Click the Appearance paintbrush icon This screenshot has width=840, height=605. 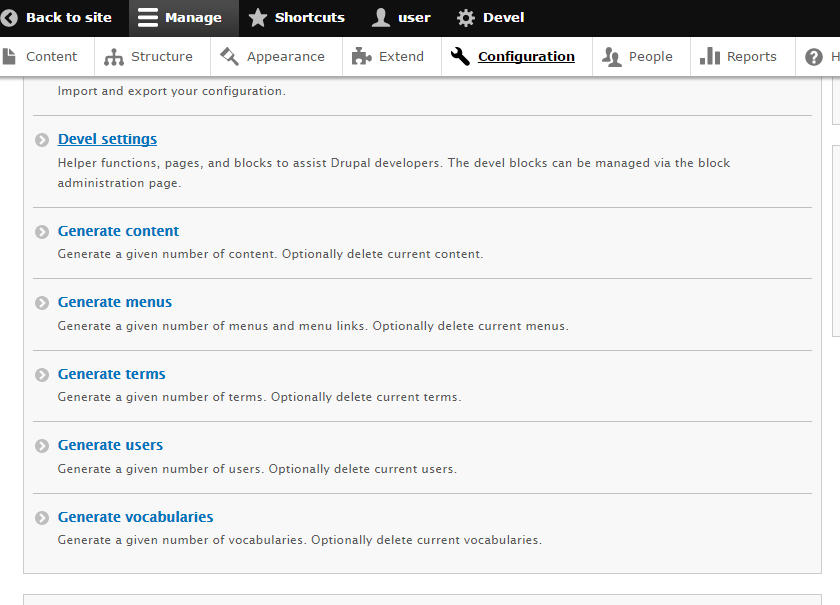(x=229, y=56)
